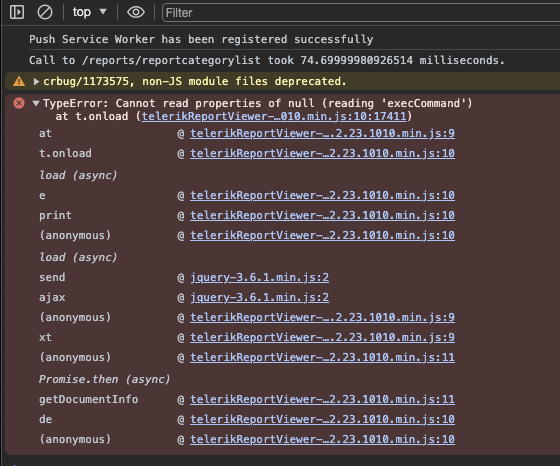Open telerikReportViewer link ending min.js:10:17411
The height and width of the screenshot is (466, 560).
pos(274,116)
